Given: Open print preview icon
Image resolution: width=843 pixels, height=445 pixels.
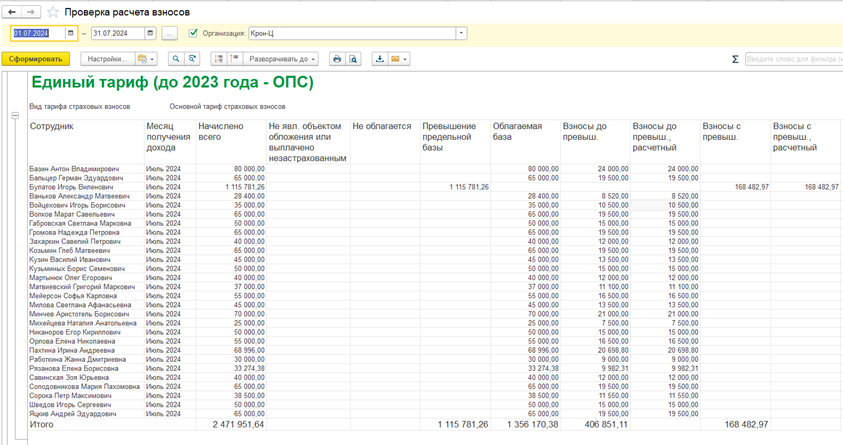Looking at the screenshot, I should coord(354,59).
